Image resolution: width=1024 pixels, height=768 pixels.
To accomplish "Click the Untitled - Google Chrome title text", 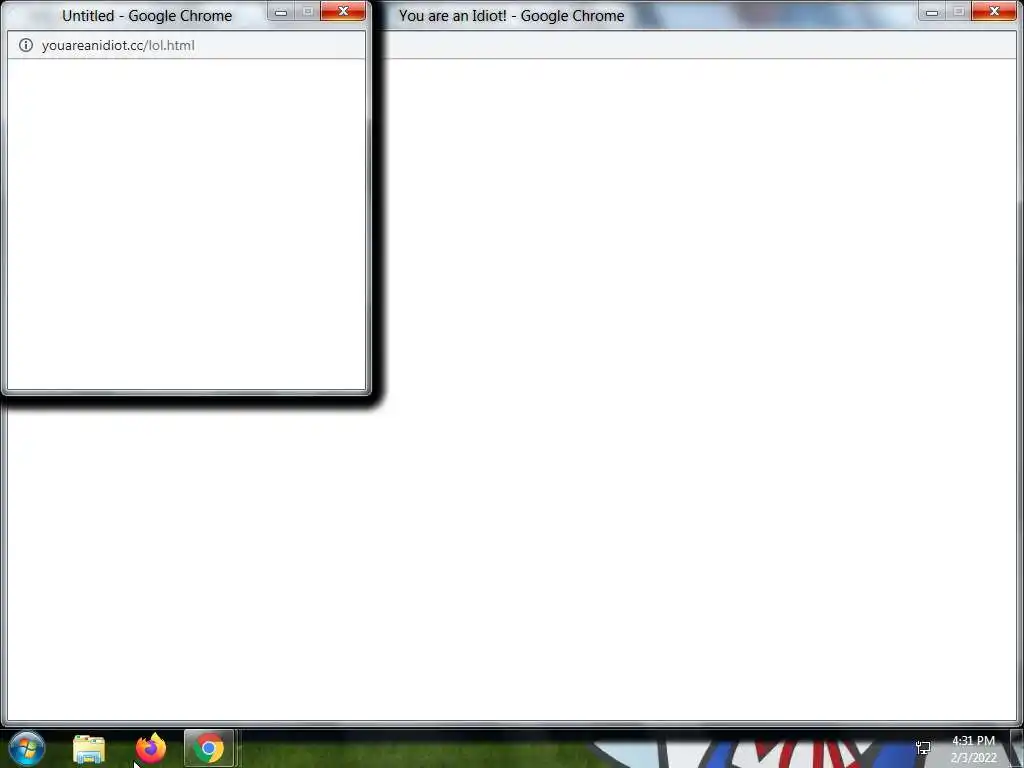I will coord(147,16).
